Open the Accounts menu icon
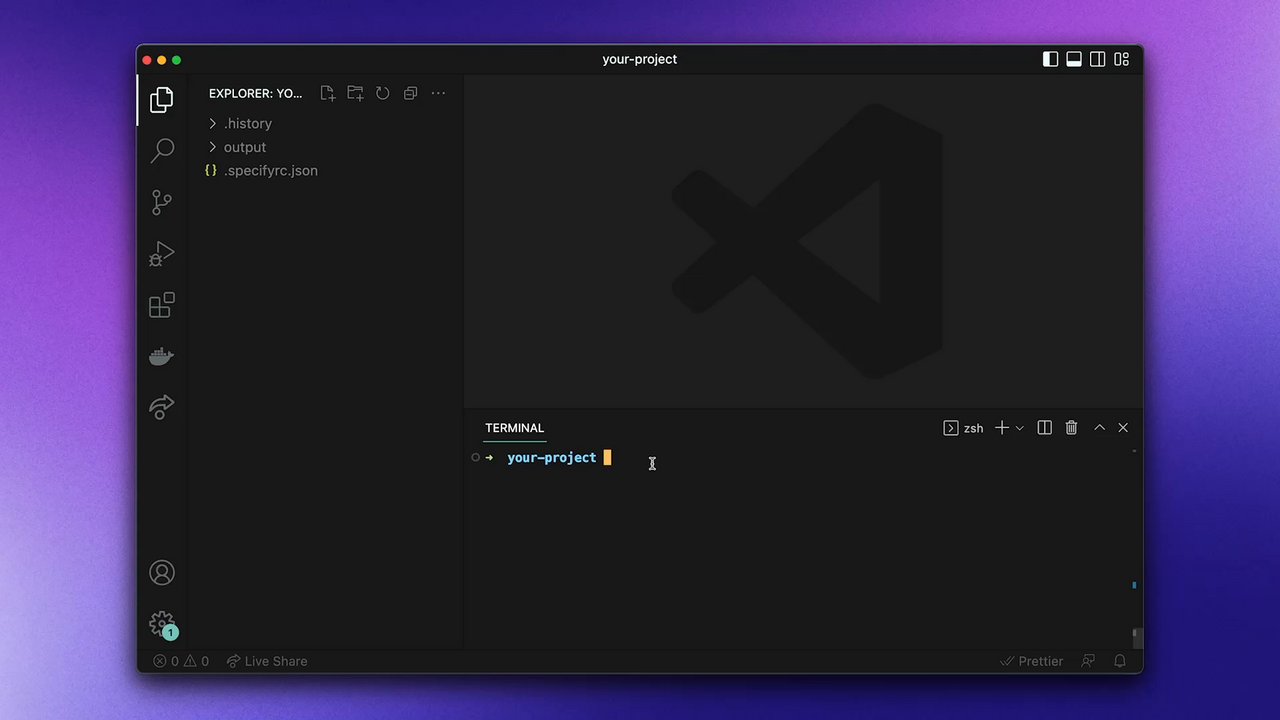The height and width of the screenshot is (720, 1280). [161, 573]
